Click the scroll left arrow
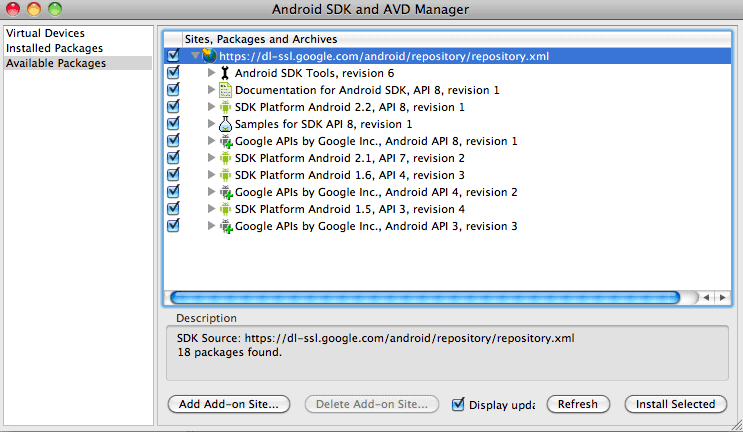 point(707,297)
